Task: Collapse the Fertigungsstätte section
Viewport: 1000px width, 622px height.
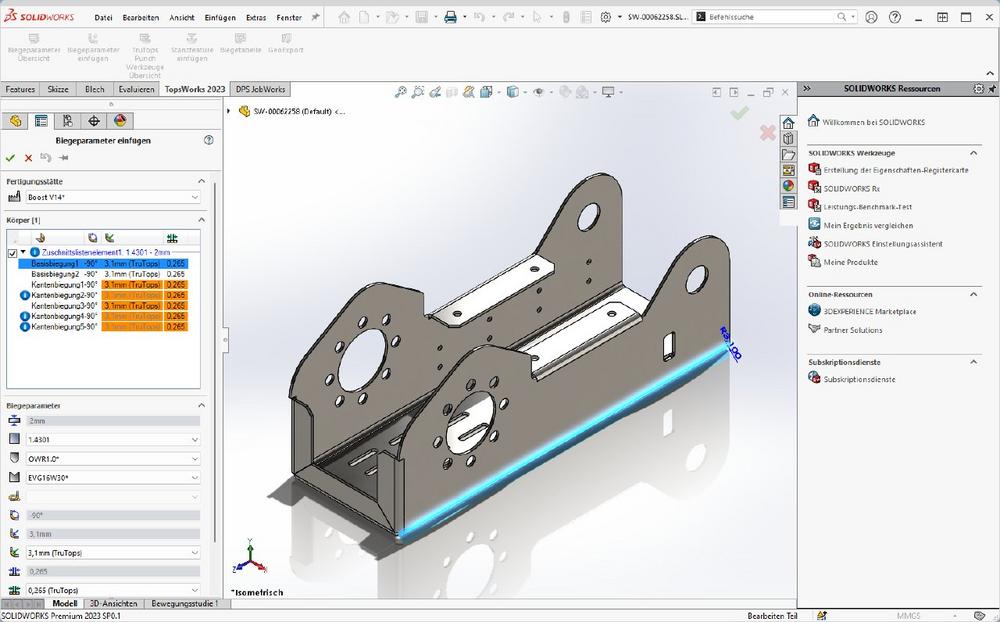Action: pyautogui.click(x=202, y=181)
